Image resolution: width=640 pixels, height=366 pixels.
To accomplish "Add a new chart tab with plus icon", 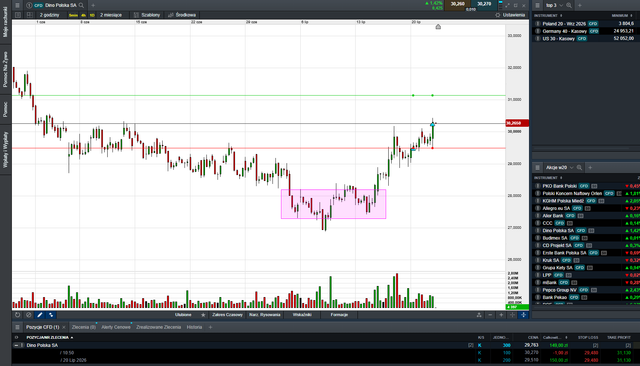I will (x=93, y=5).
